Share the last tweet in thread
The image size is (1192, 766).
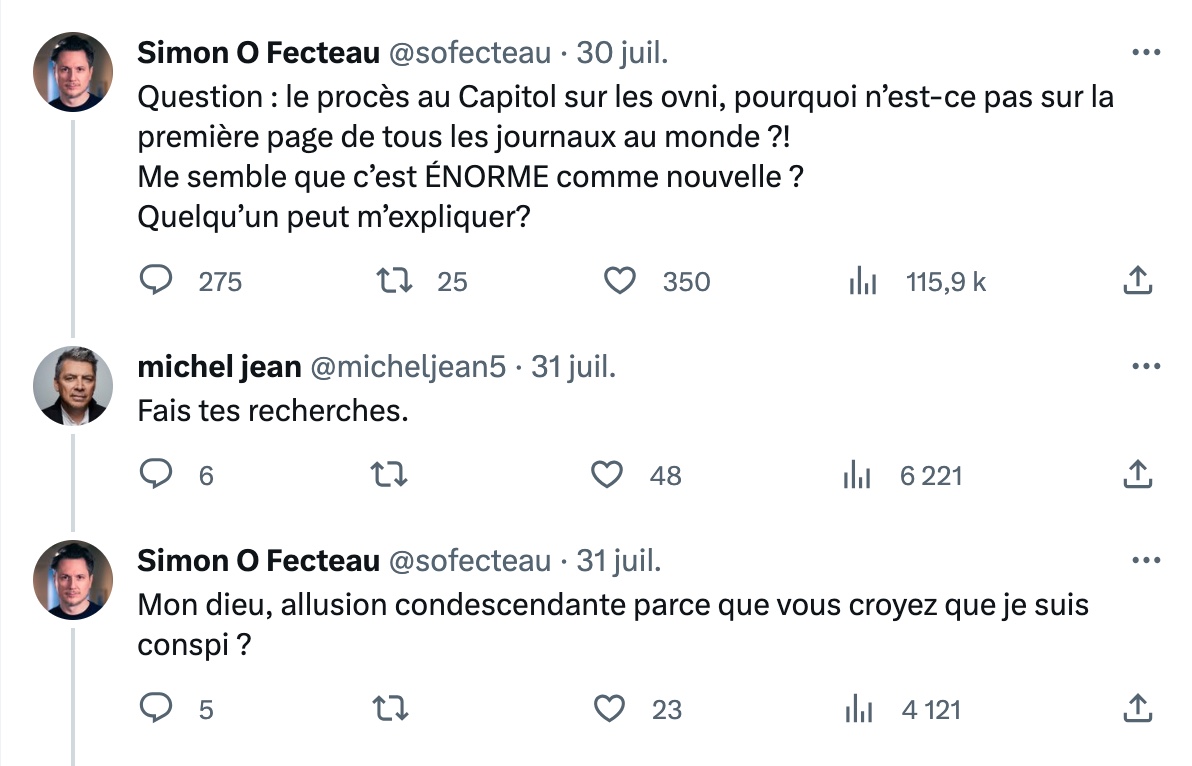pyautogui.click(x=1138, y=709)
